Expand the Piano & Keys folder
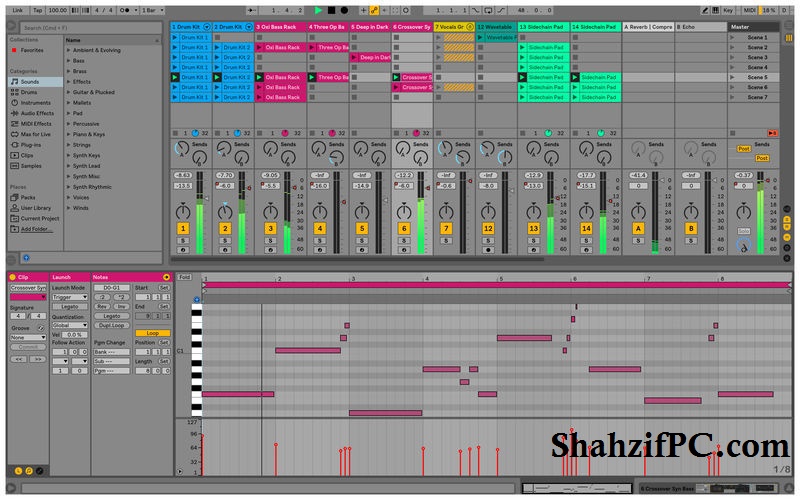This screenshot has height=500, width=800. [68, 134]
